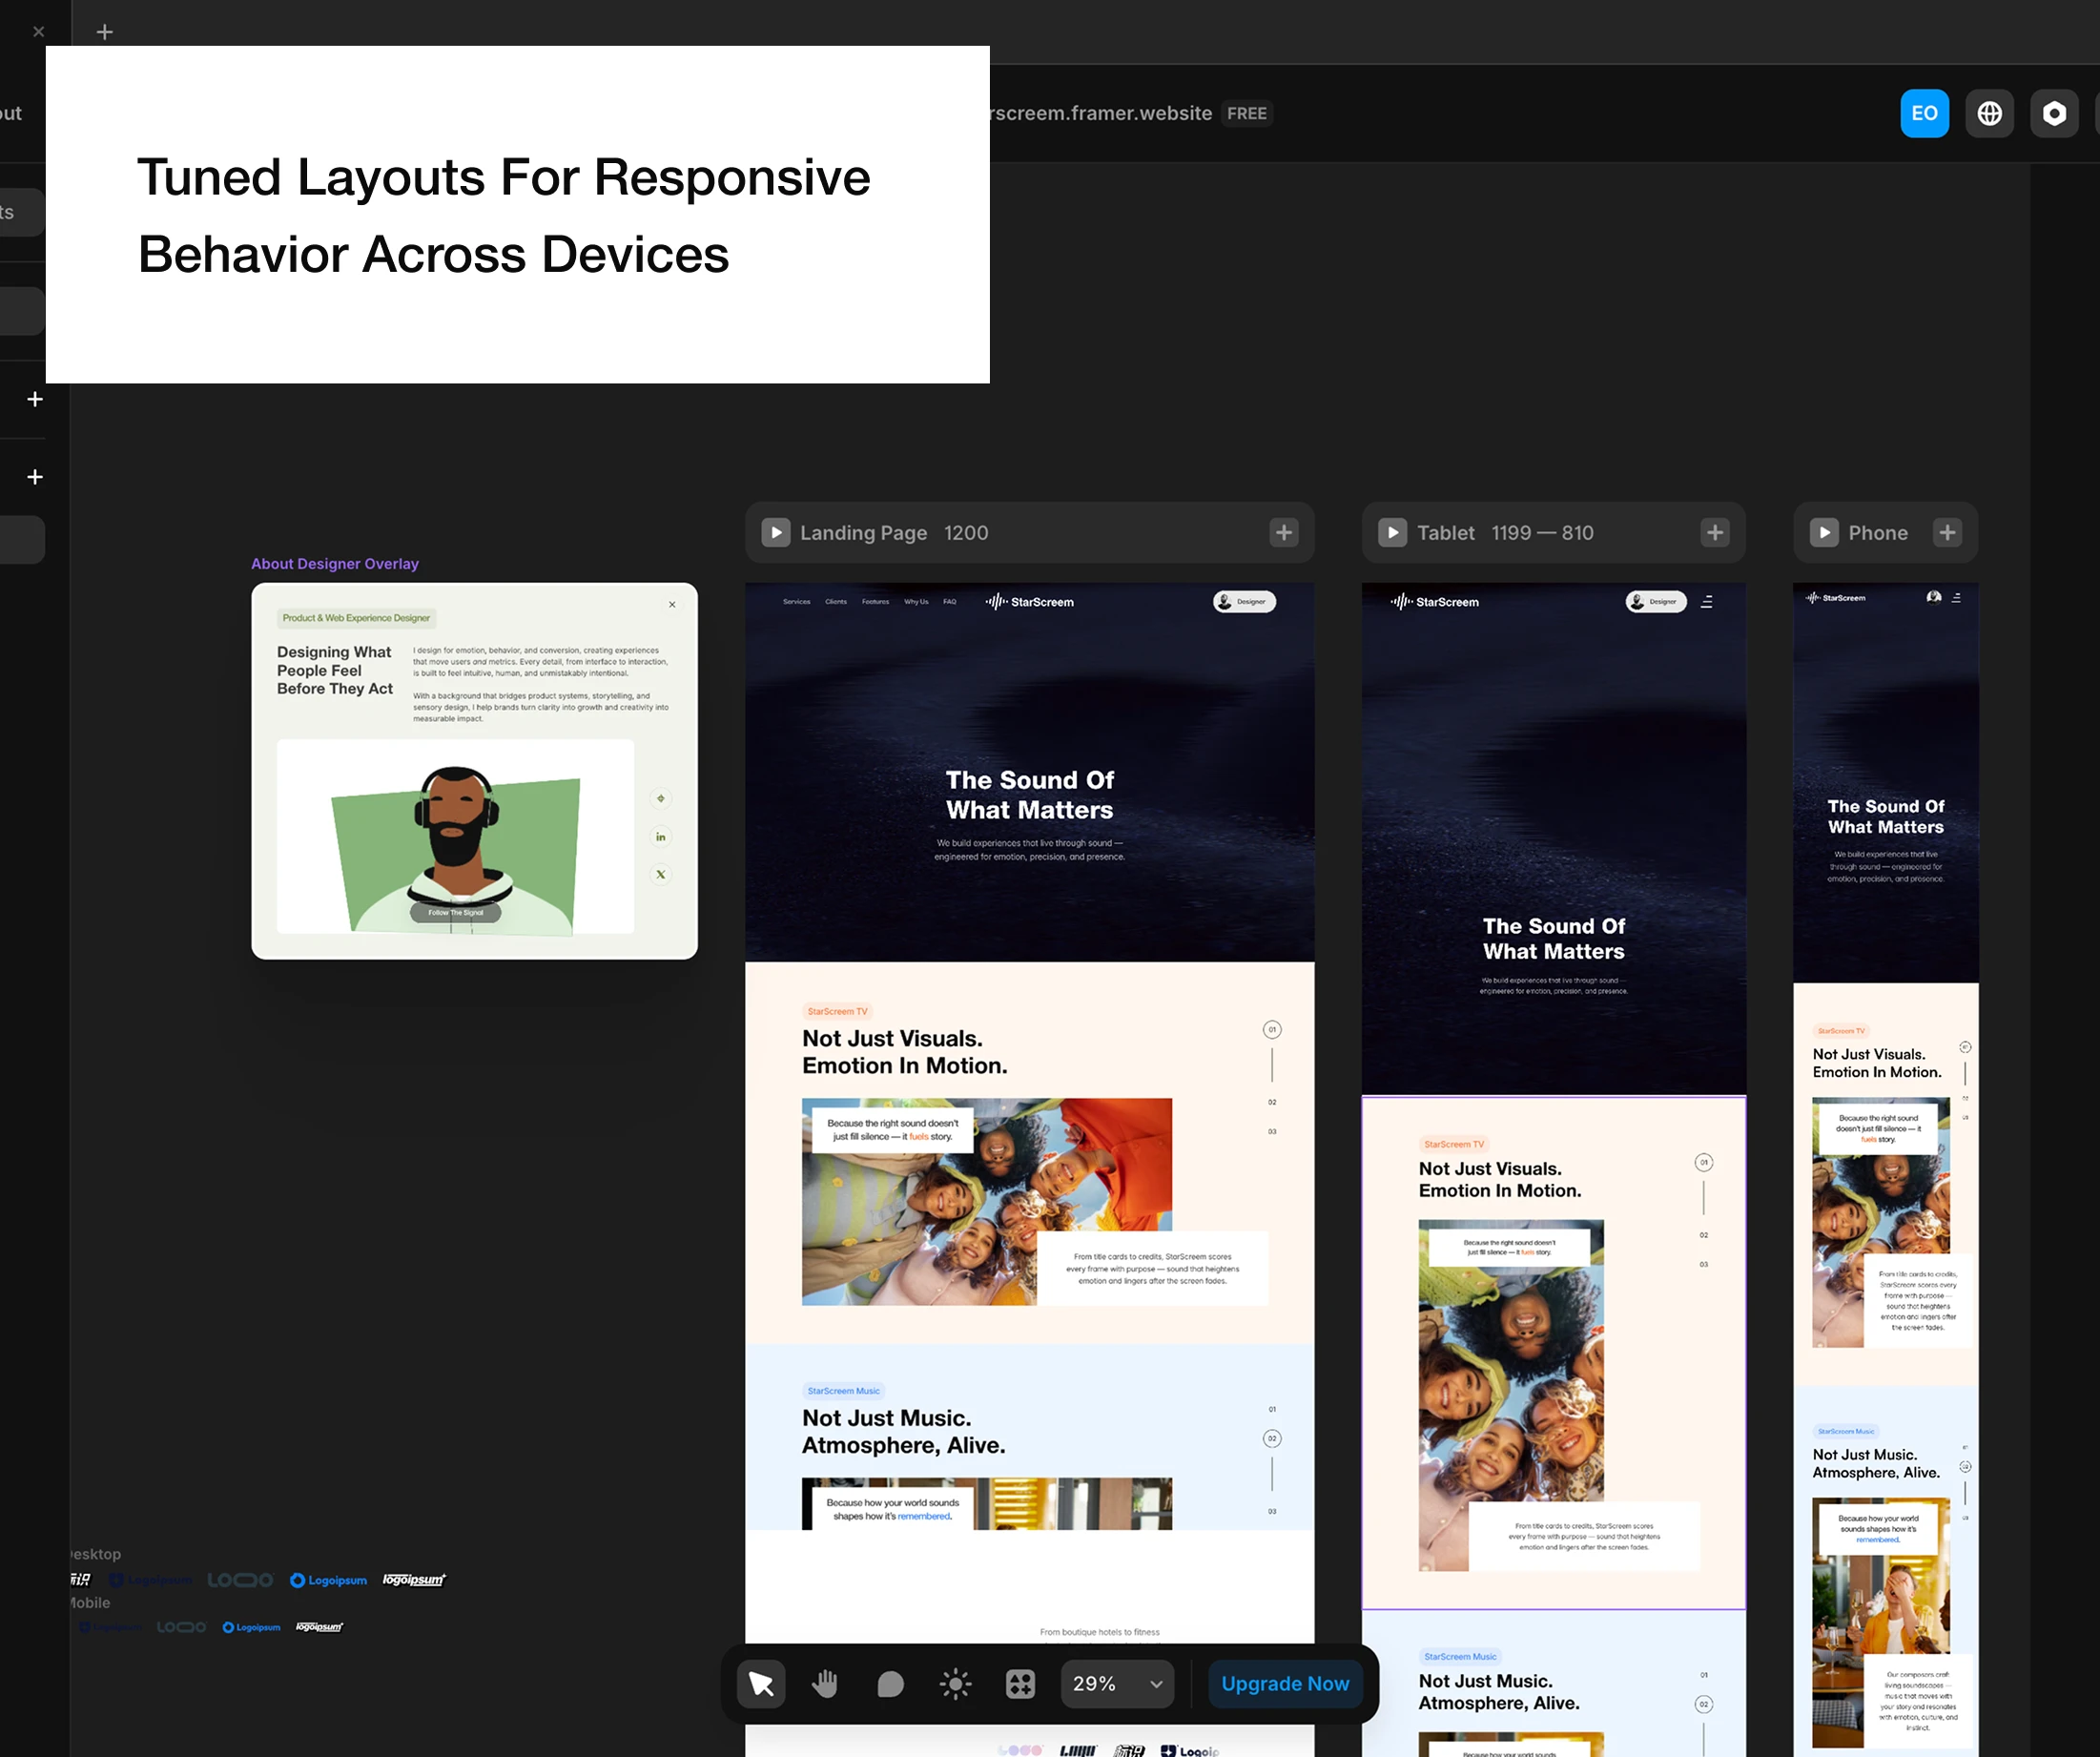Click the EO user avatar
Screen dimensions: 2100x1757
[1924, 114]
